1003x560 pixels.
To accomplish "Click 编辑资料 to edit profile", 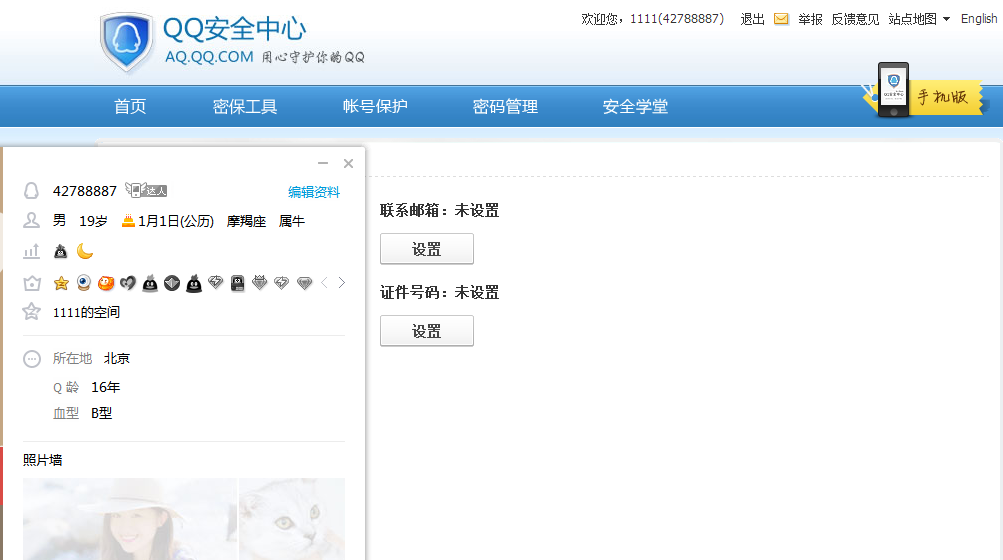I will [x=314, y=192].
